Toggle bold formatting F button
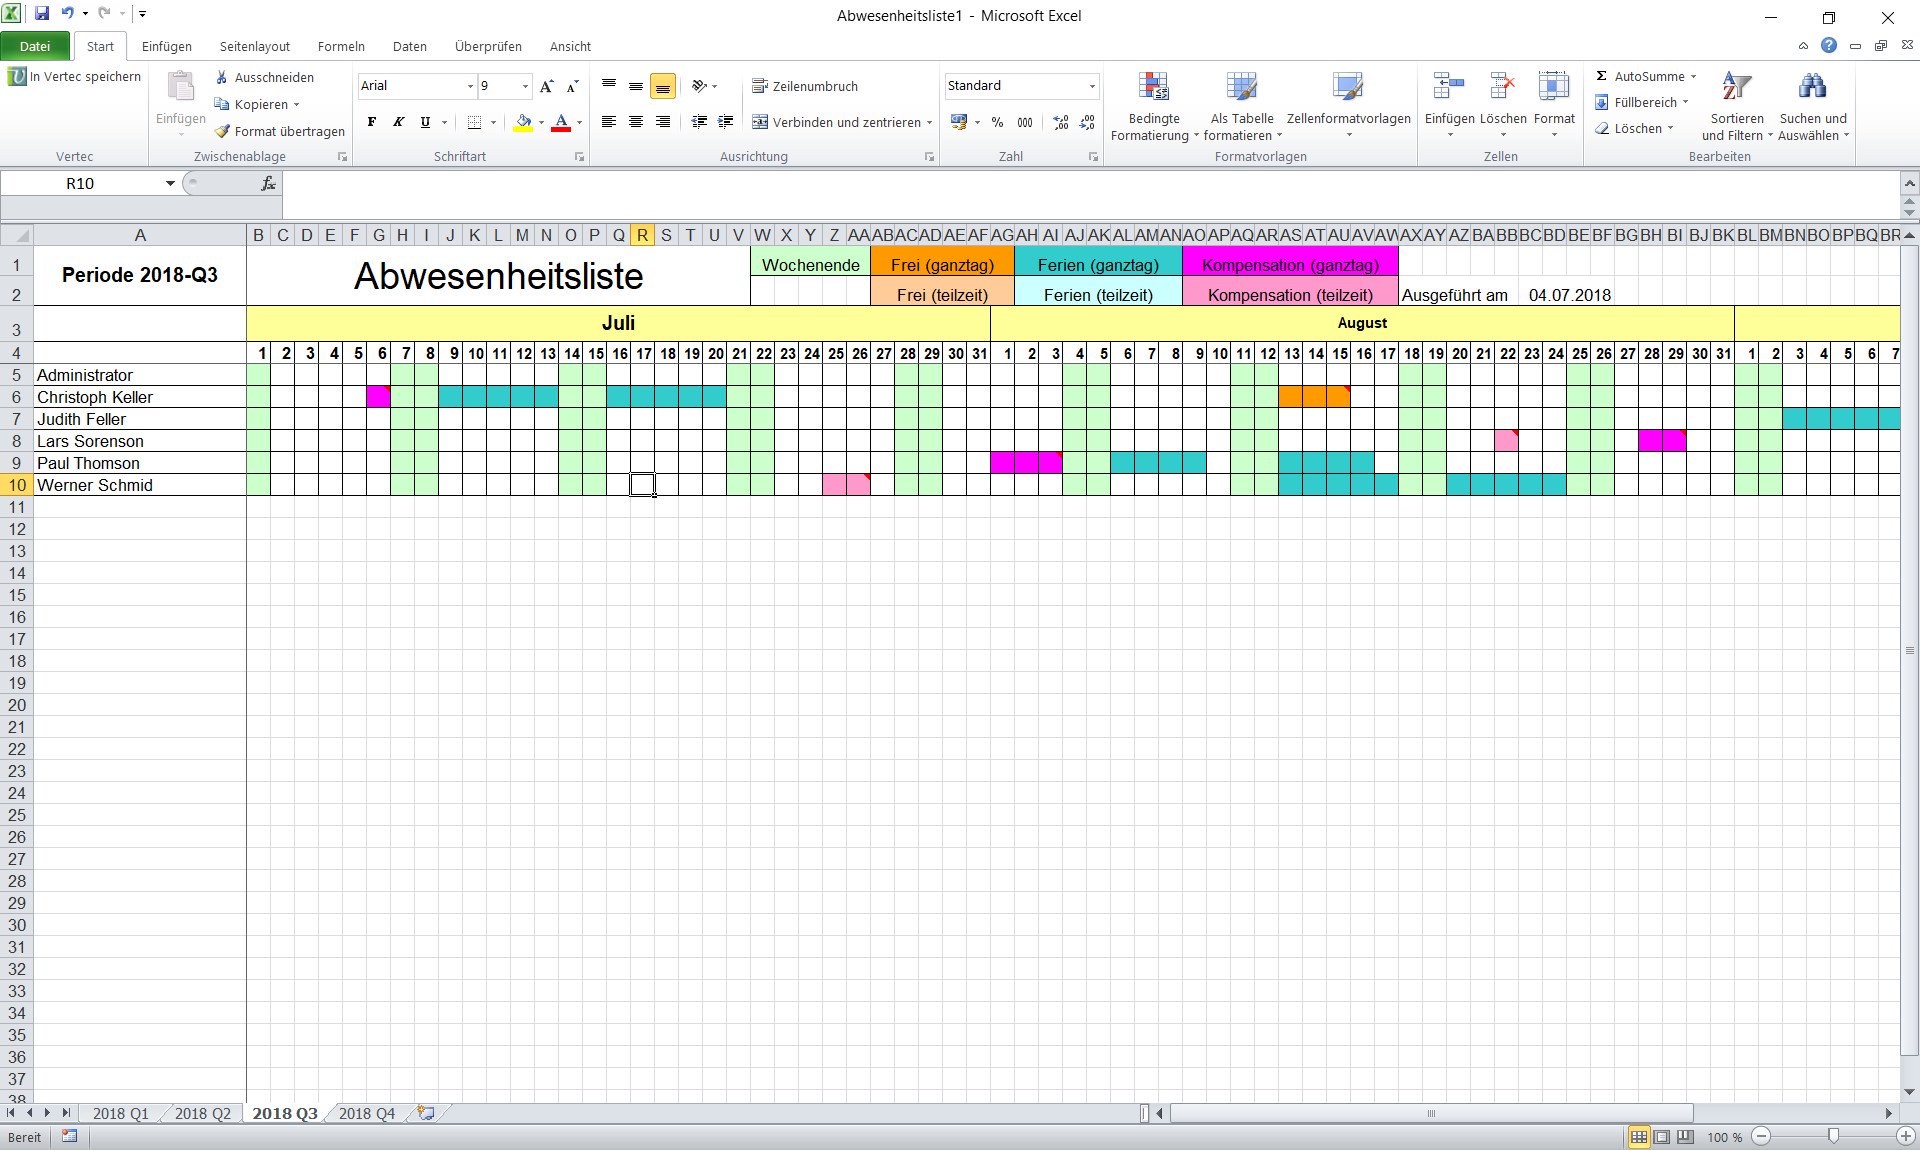This screenshot has width=1920, height=1150. [x=371, y=122]
